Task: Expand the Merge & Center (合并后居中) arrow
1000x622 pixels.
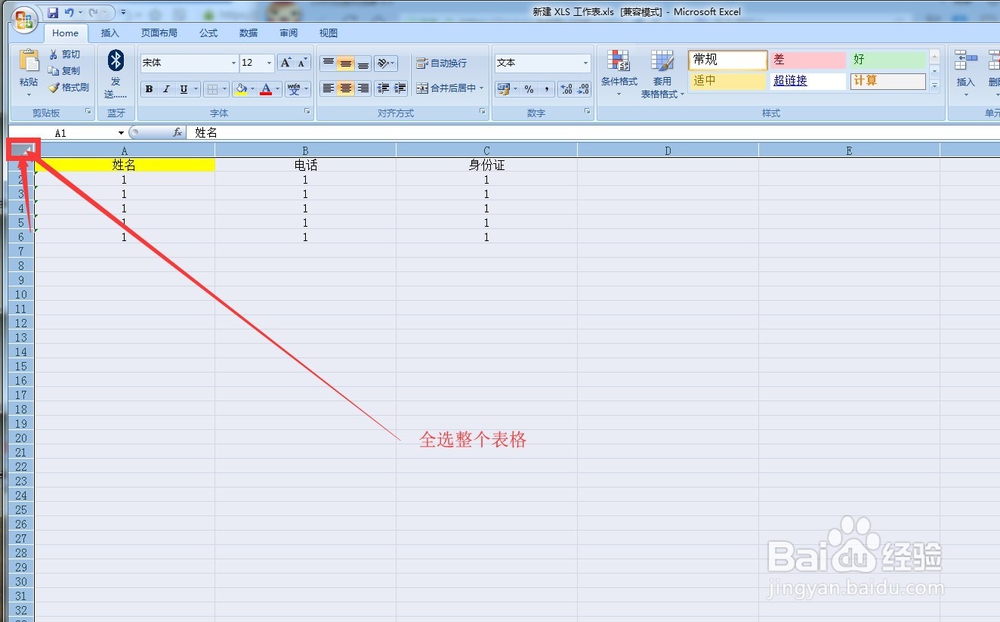Action: click(482, 88)
